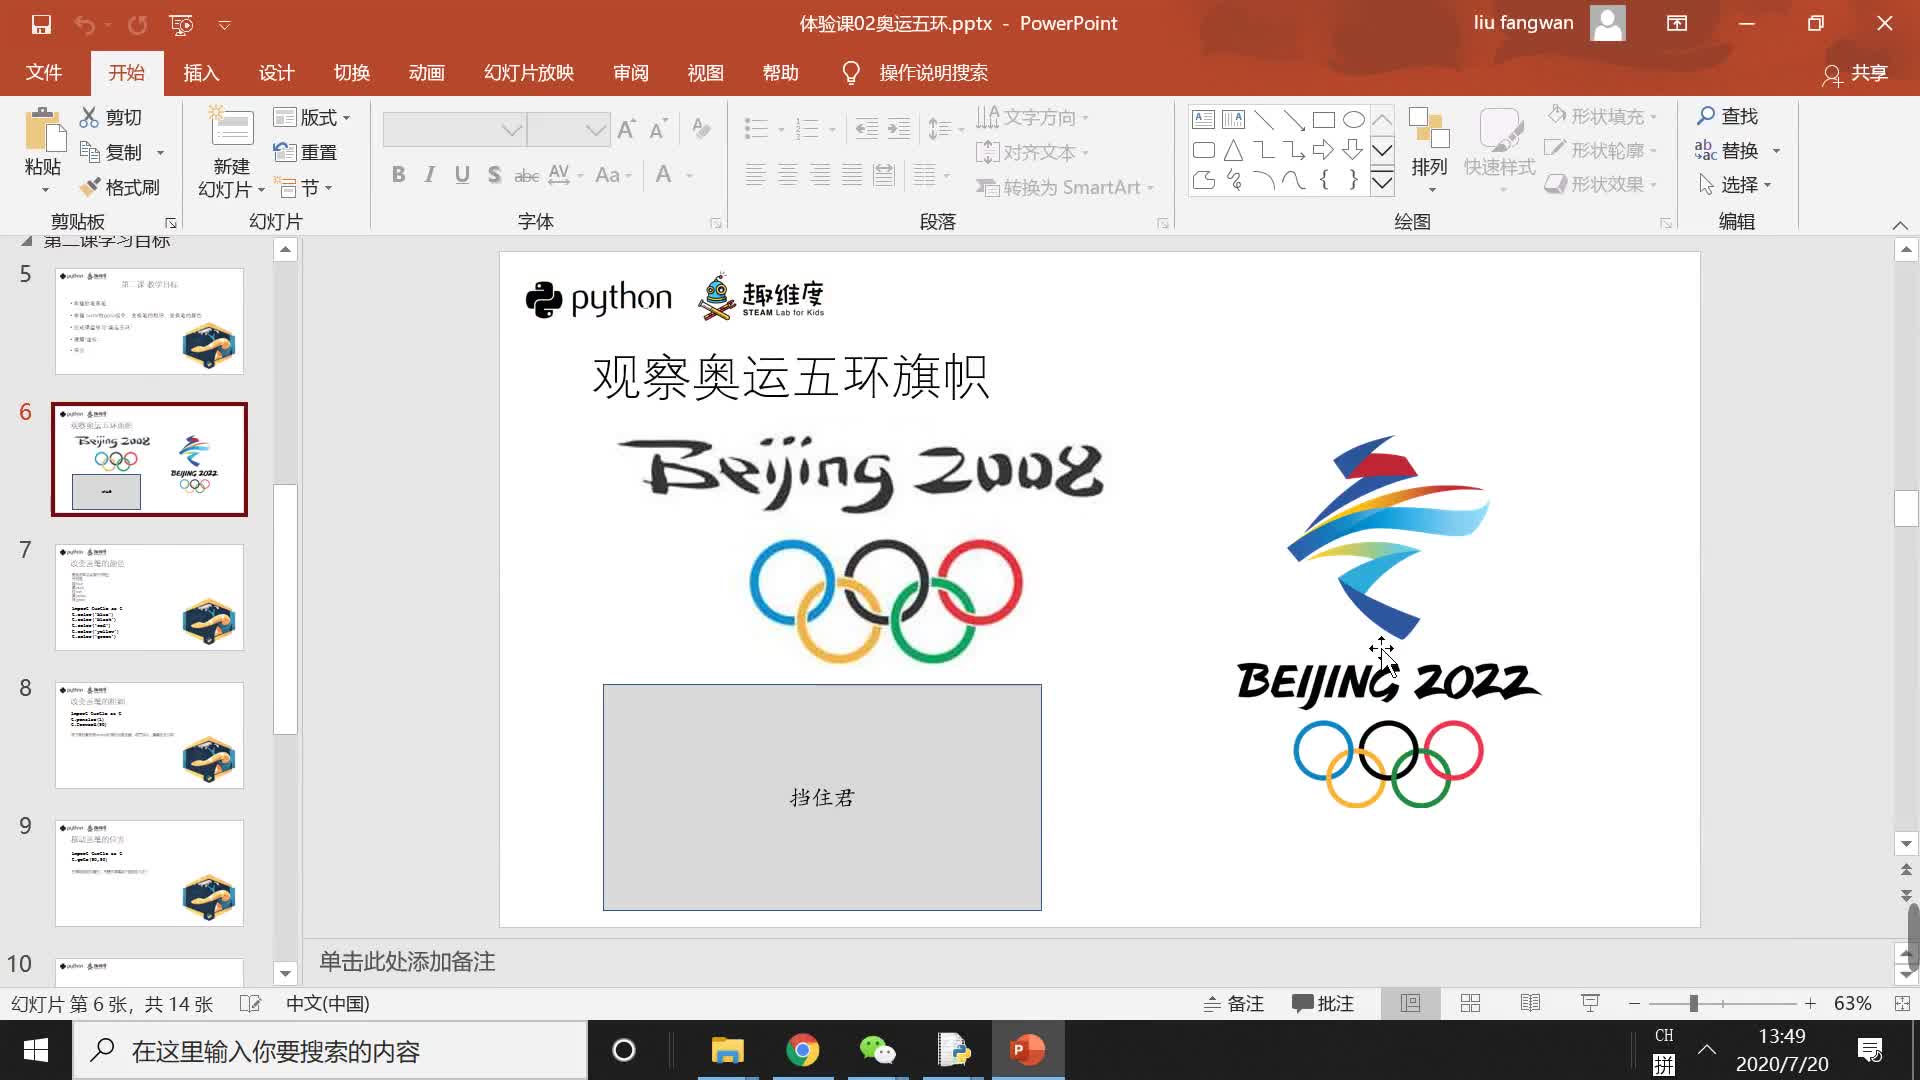Screen dimensions: 1920x1080
Task: Open the Section dropdown
Action: 304,187
